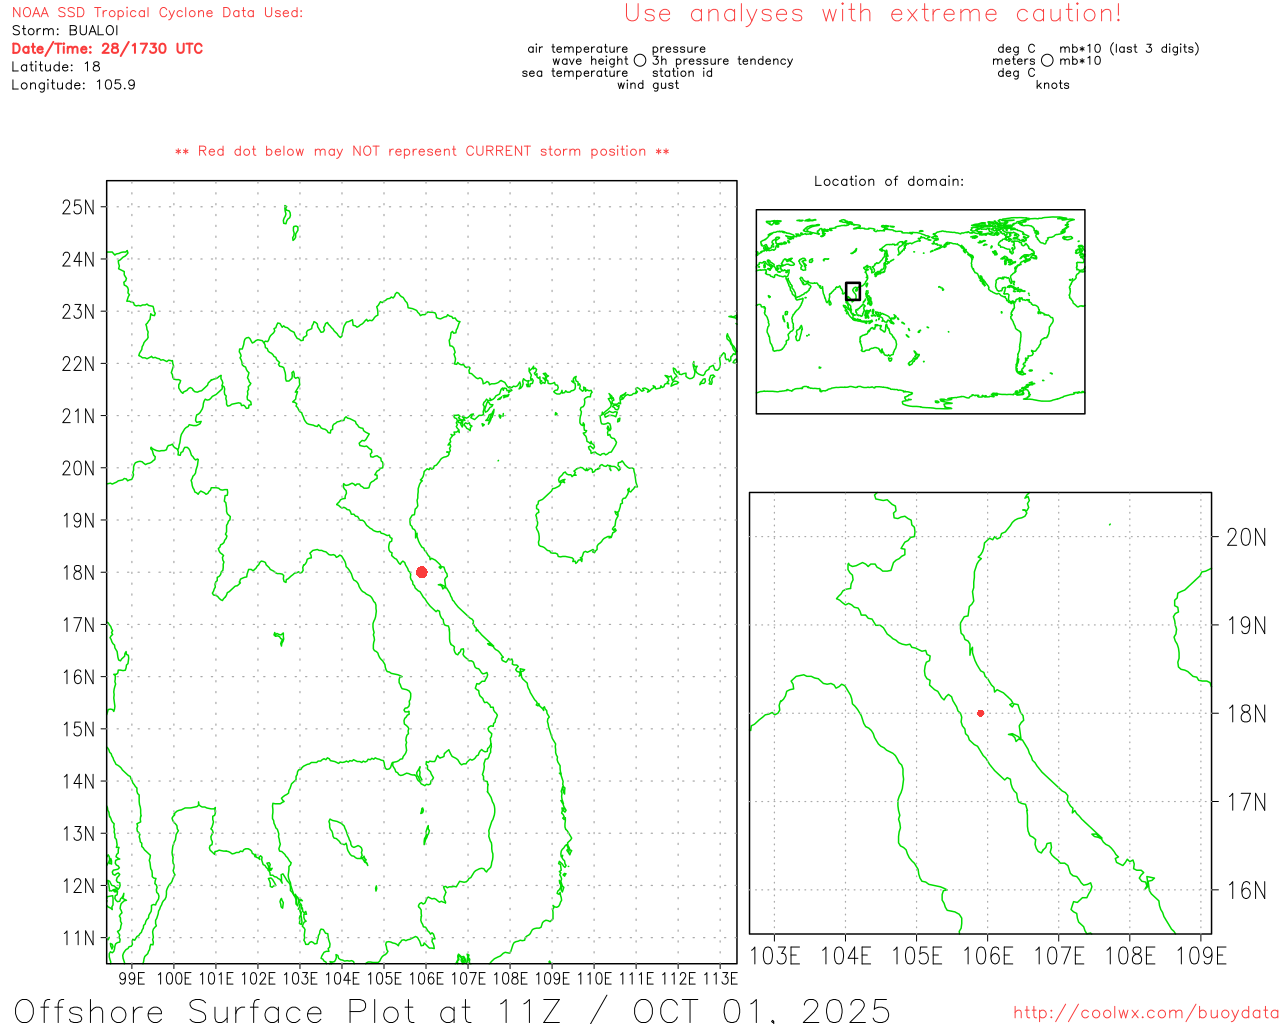Click Australia on the world locator map

tap(880, 341)
